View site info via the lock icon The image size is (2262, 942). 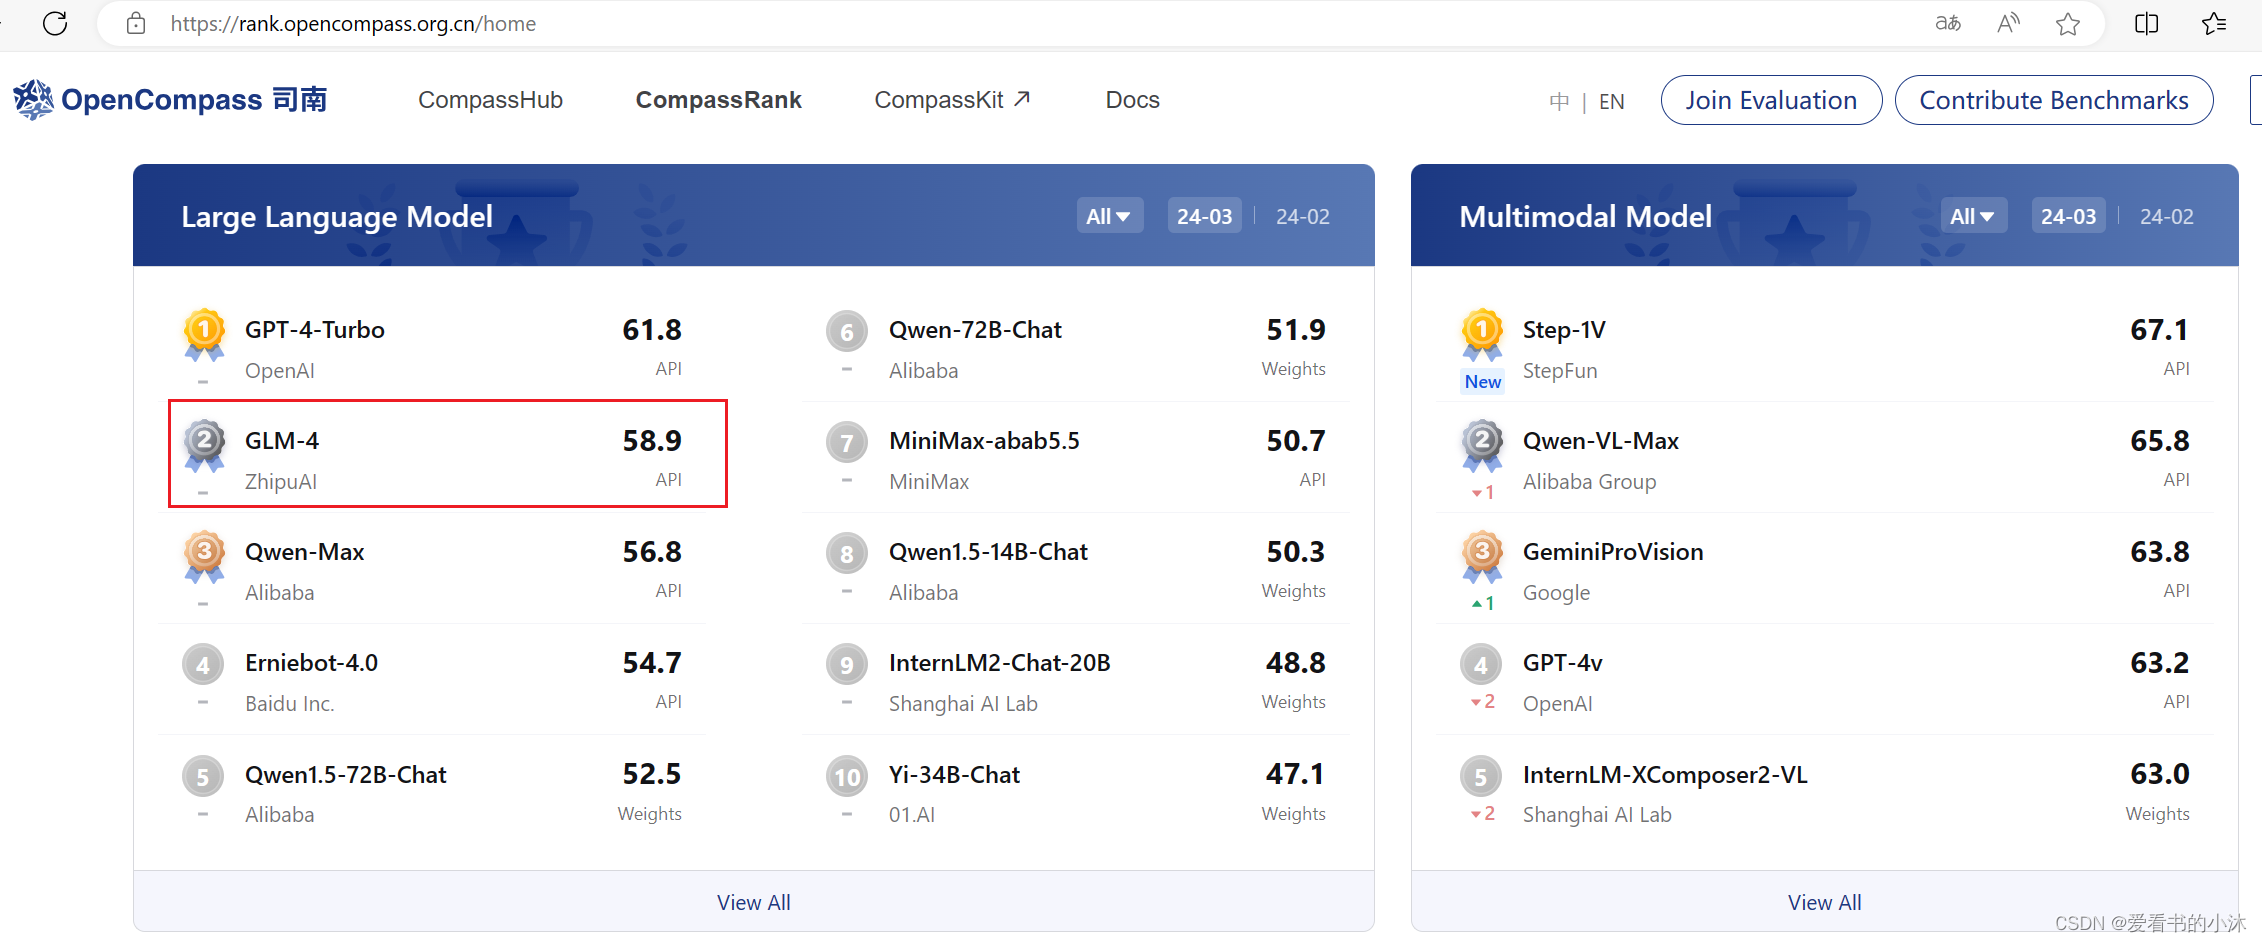pyautogui.click(x=136, y=23)
